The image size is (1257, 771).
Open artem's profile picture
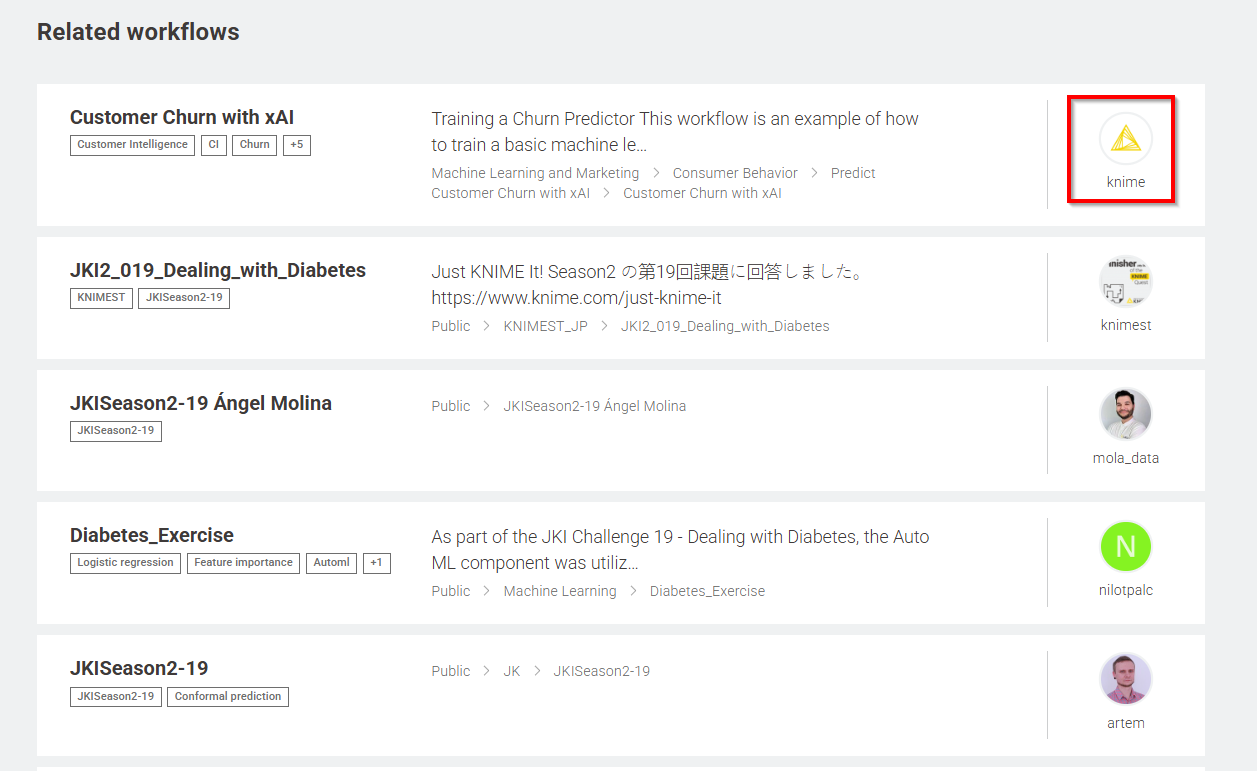(1125, 679)
